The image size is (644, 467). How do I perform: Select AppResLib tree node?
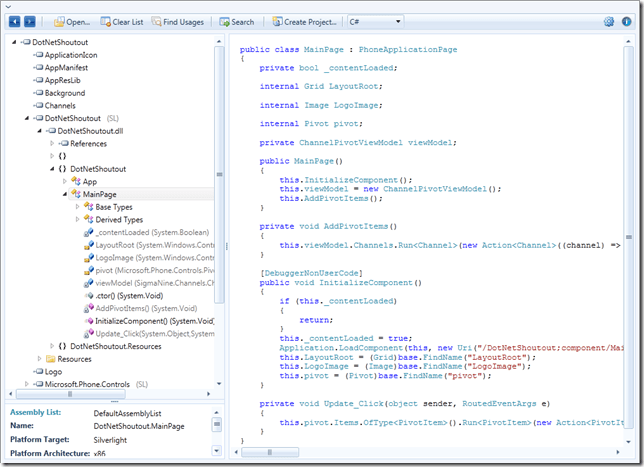pos(62,81)
